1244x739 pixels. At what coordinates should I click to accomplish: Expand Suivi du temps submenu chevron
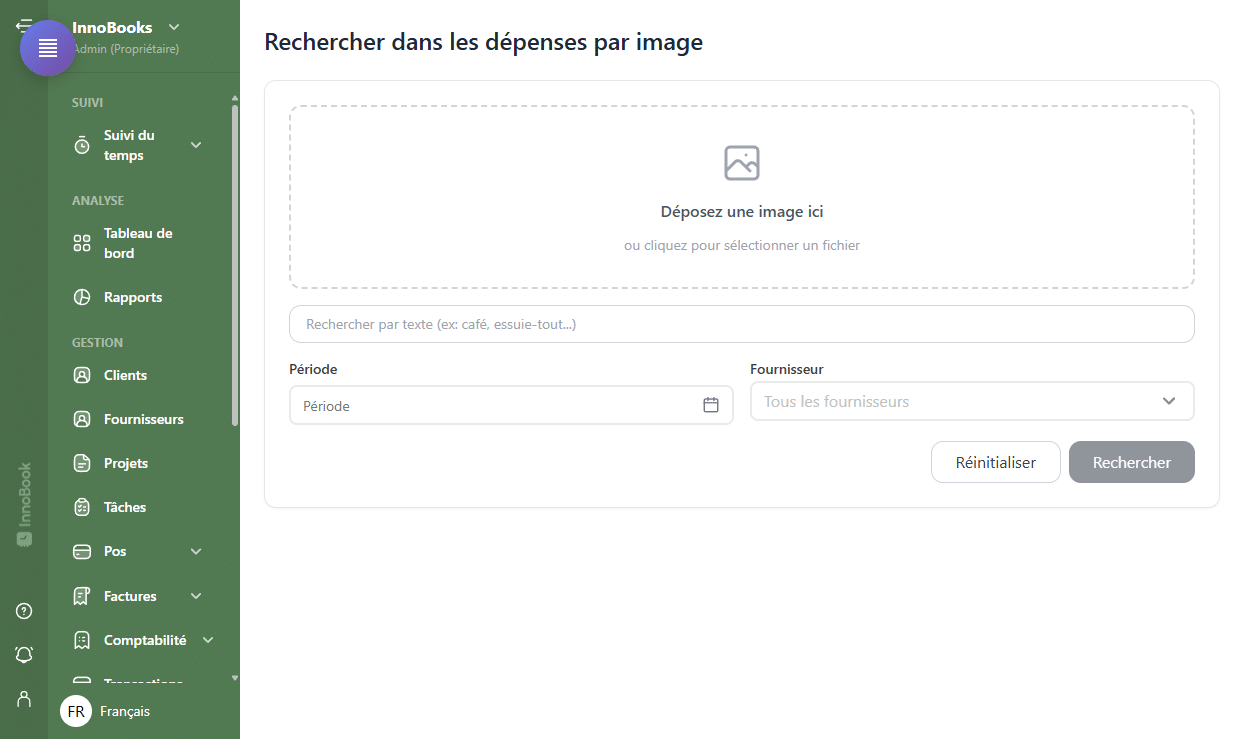click(x=196, y=145)
